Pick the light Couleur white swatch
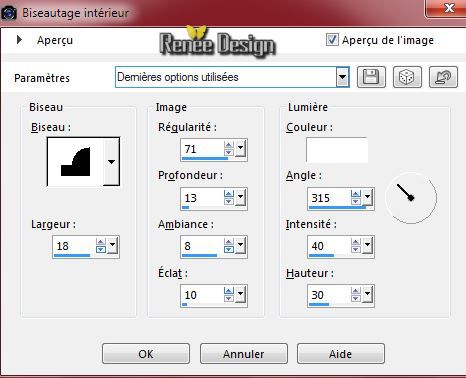The width and height of the screenshot is (466, 378). [337, 150]
